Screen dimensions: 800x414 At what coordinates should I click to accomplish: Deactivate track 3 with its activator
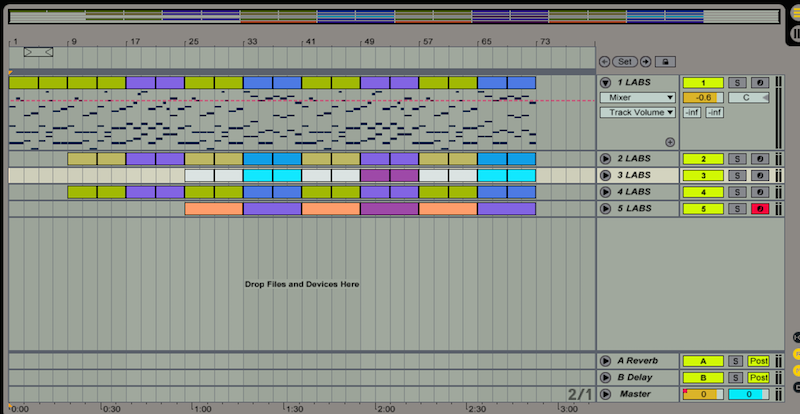tap(703, 176)
